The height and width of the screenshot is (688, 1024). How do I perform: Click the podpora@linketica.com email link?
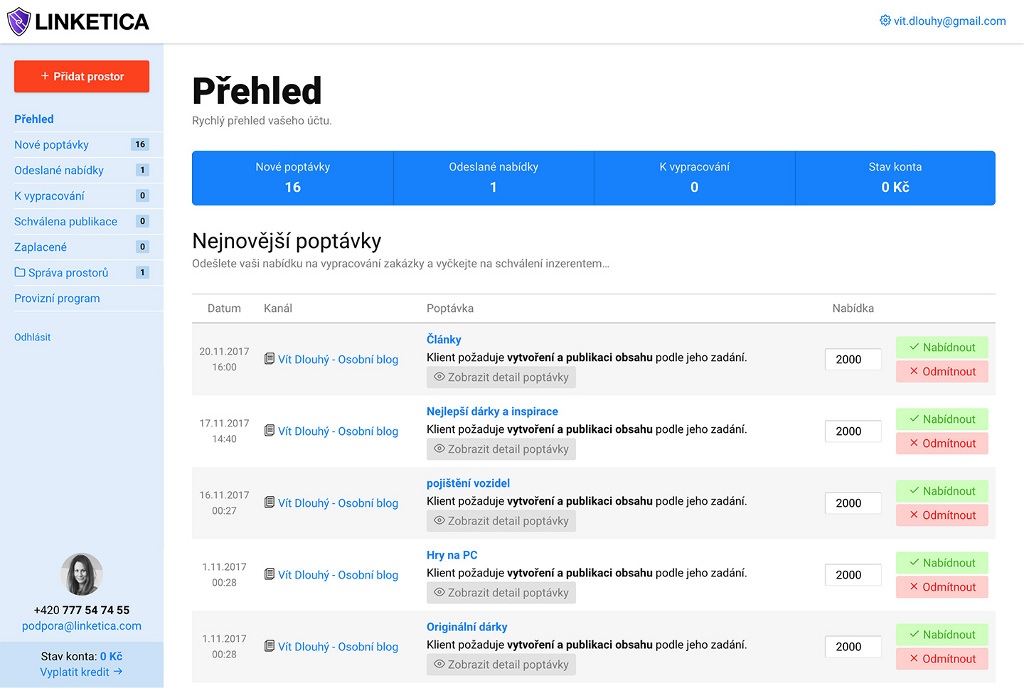(82, 625)
